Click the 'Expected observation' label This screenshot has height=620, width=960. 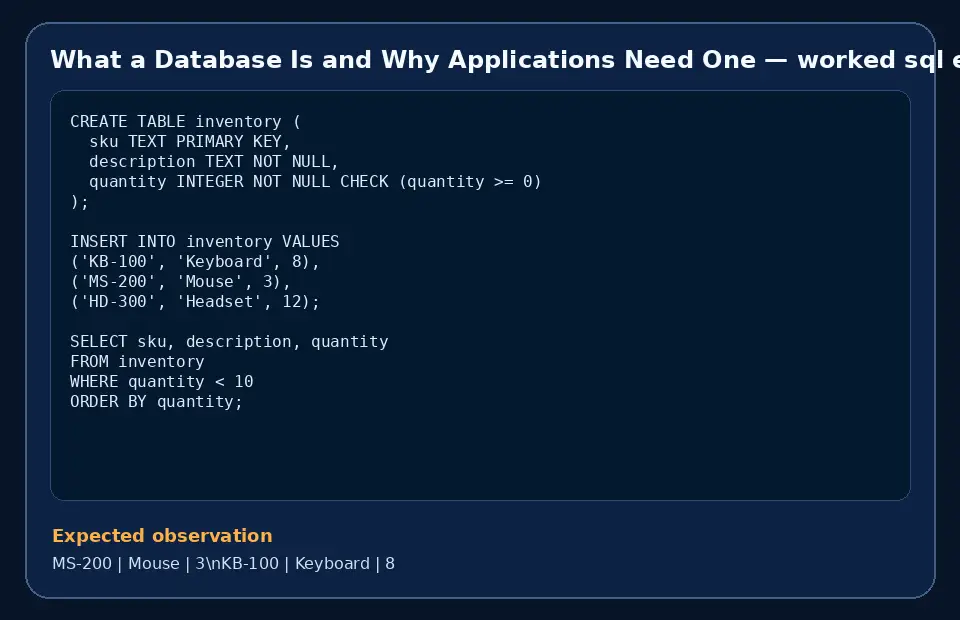[x=162, y=536]
